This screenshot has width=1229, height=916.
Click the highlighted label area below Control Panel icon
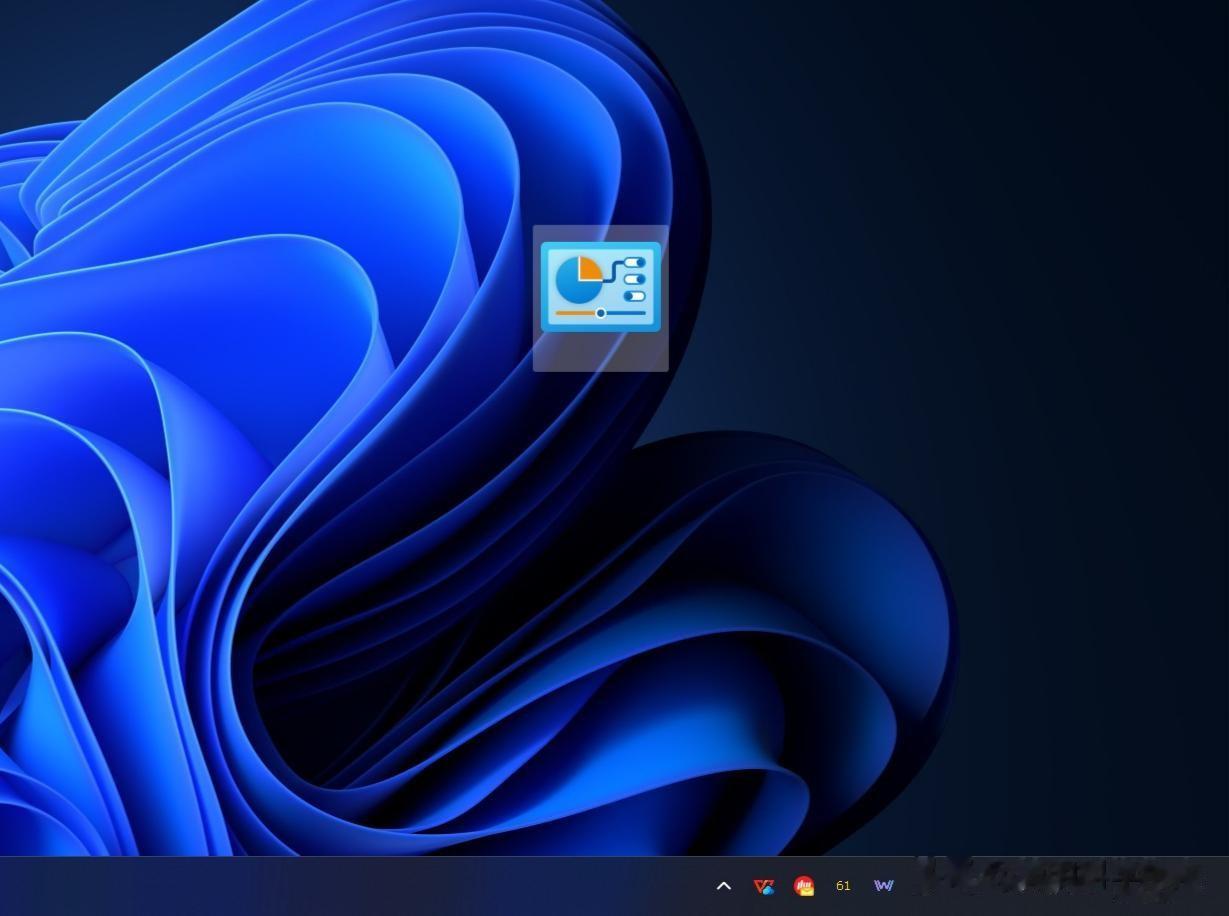[x=600, y=352]
